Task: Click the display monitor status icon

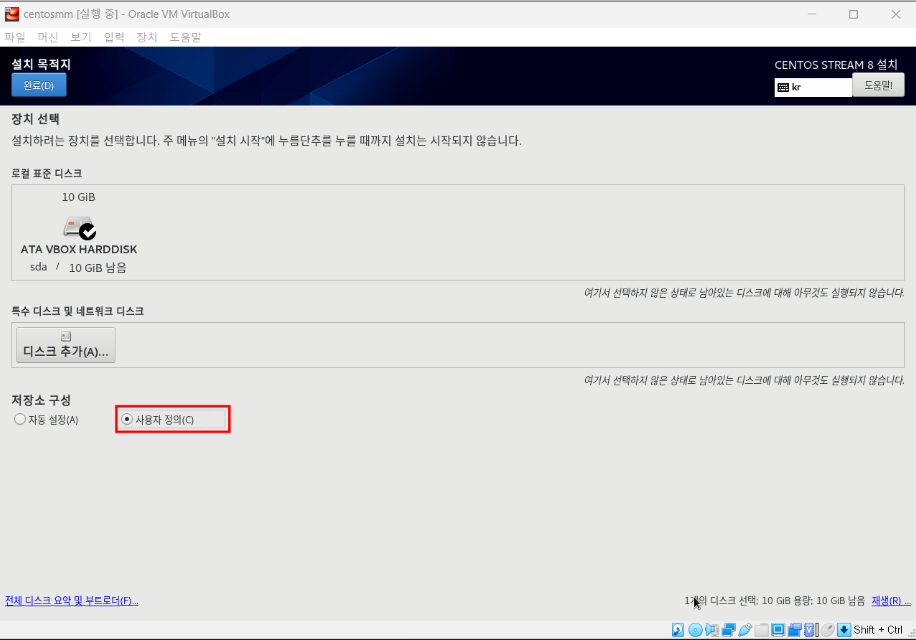Action: tap(778, 629)
